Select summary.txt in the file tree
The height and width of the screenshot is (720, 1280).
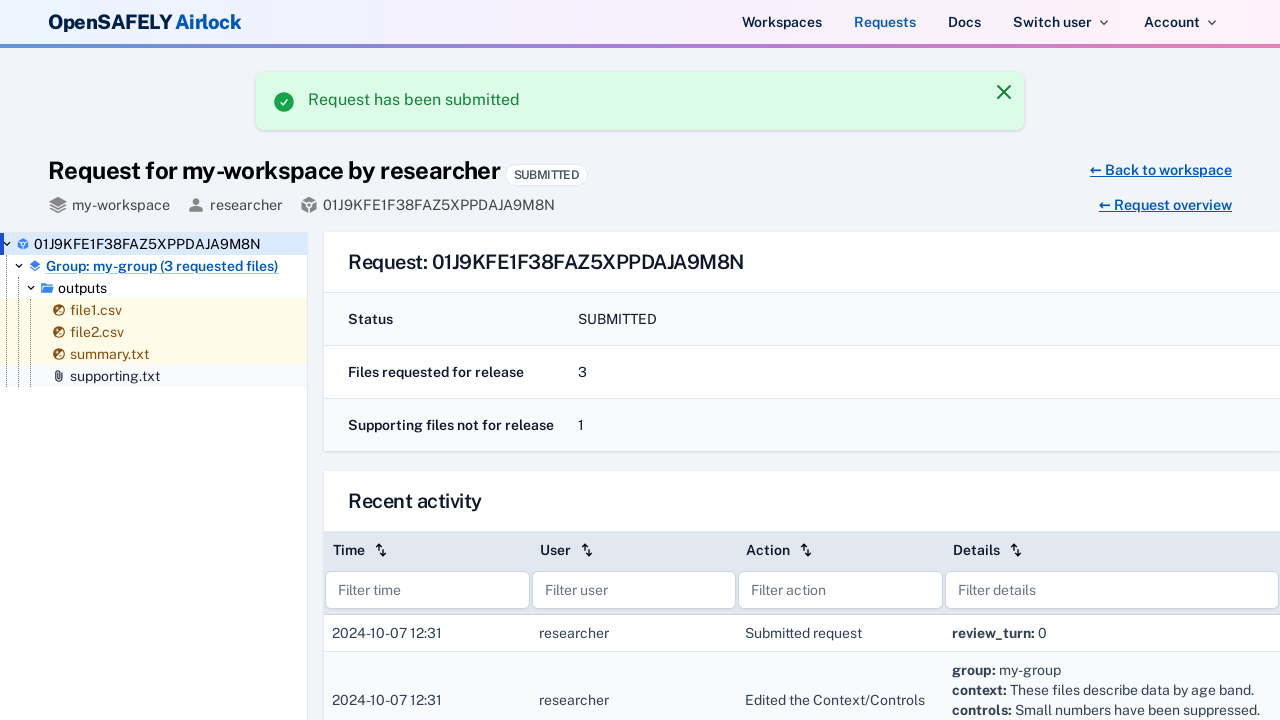(109, 354)
